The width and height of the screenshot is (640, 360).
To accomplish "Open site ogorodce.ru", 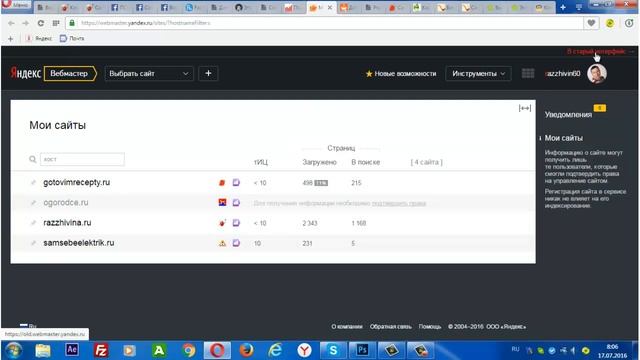I will pos(66,202).
